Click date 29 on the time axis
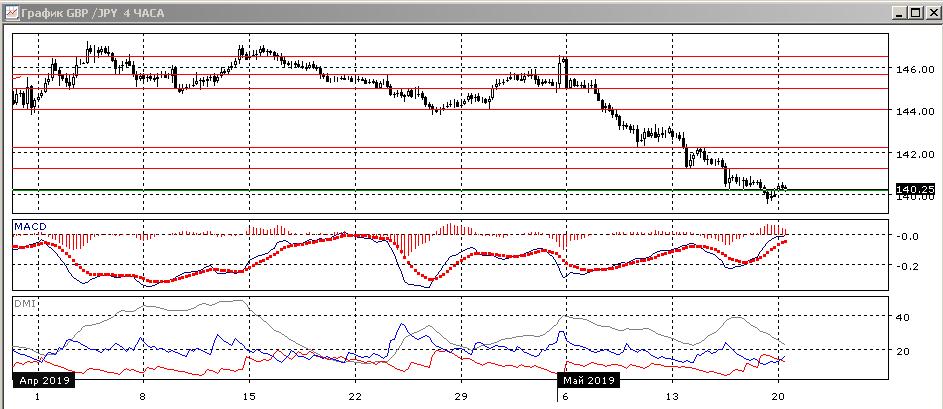Image resolution: width=943 pixels, height=409 pixels. (x=461, y=397)
